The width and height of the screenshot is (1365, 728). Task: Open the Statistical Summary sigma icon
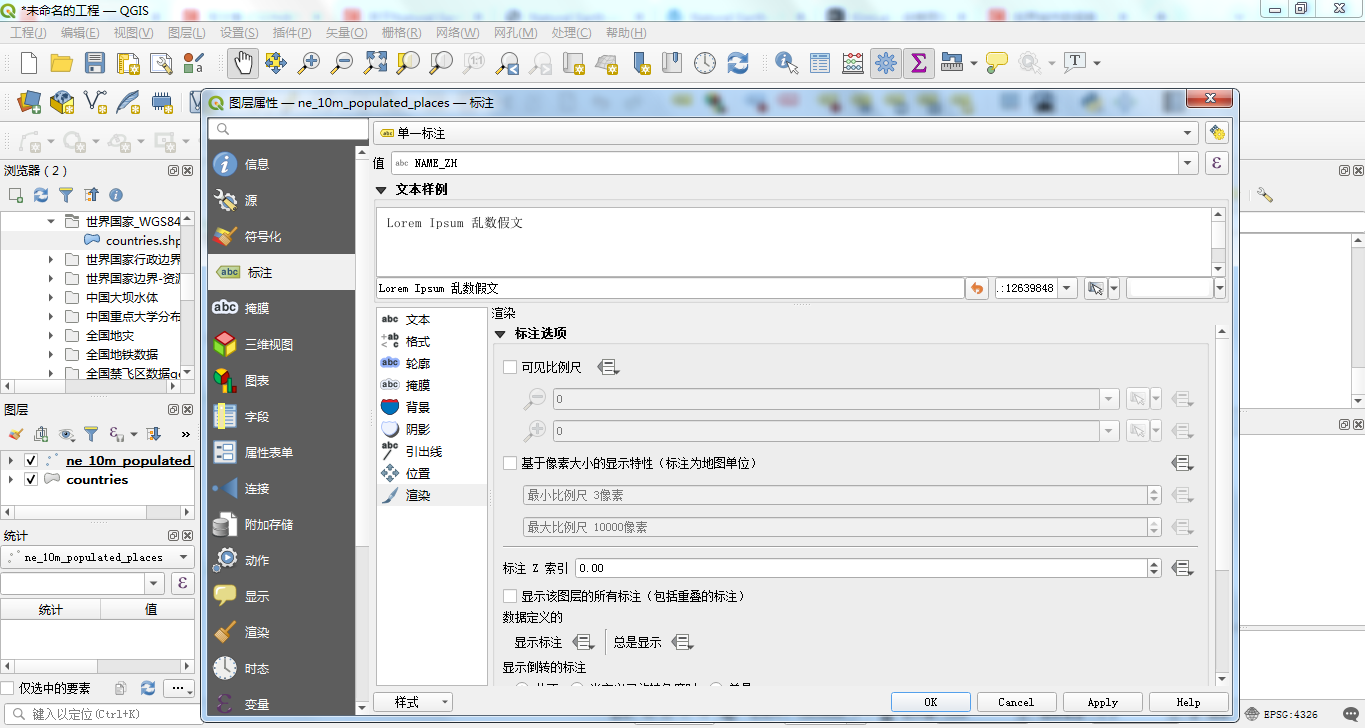pos(918,63)
